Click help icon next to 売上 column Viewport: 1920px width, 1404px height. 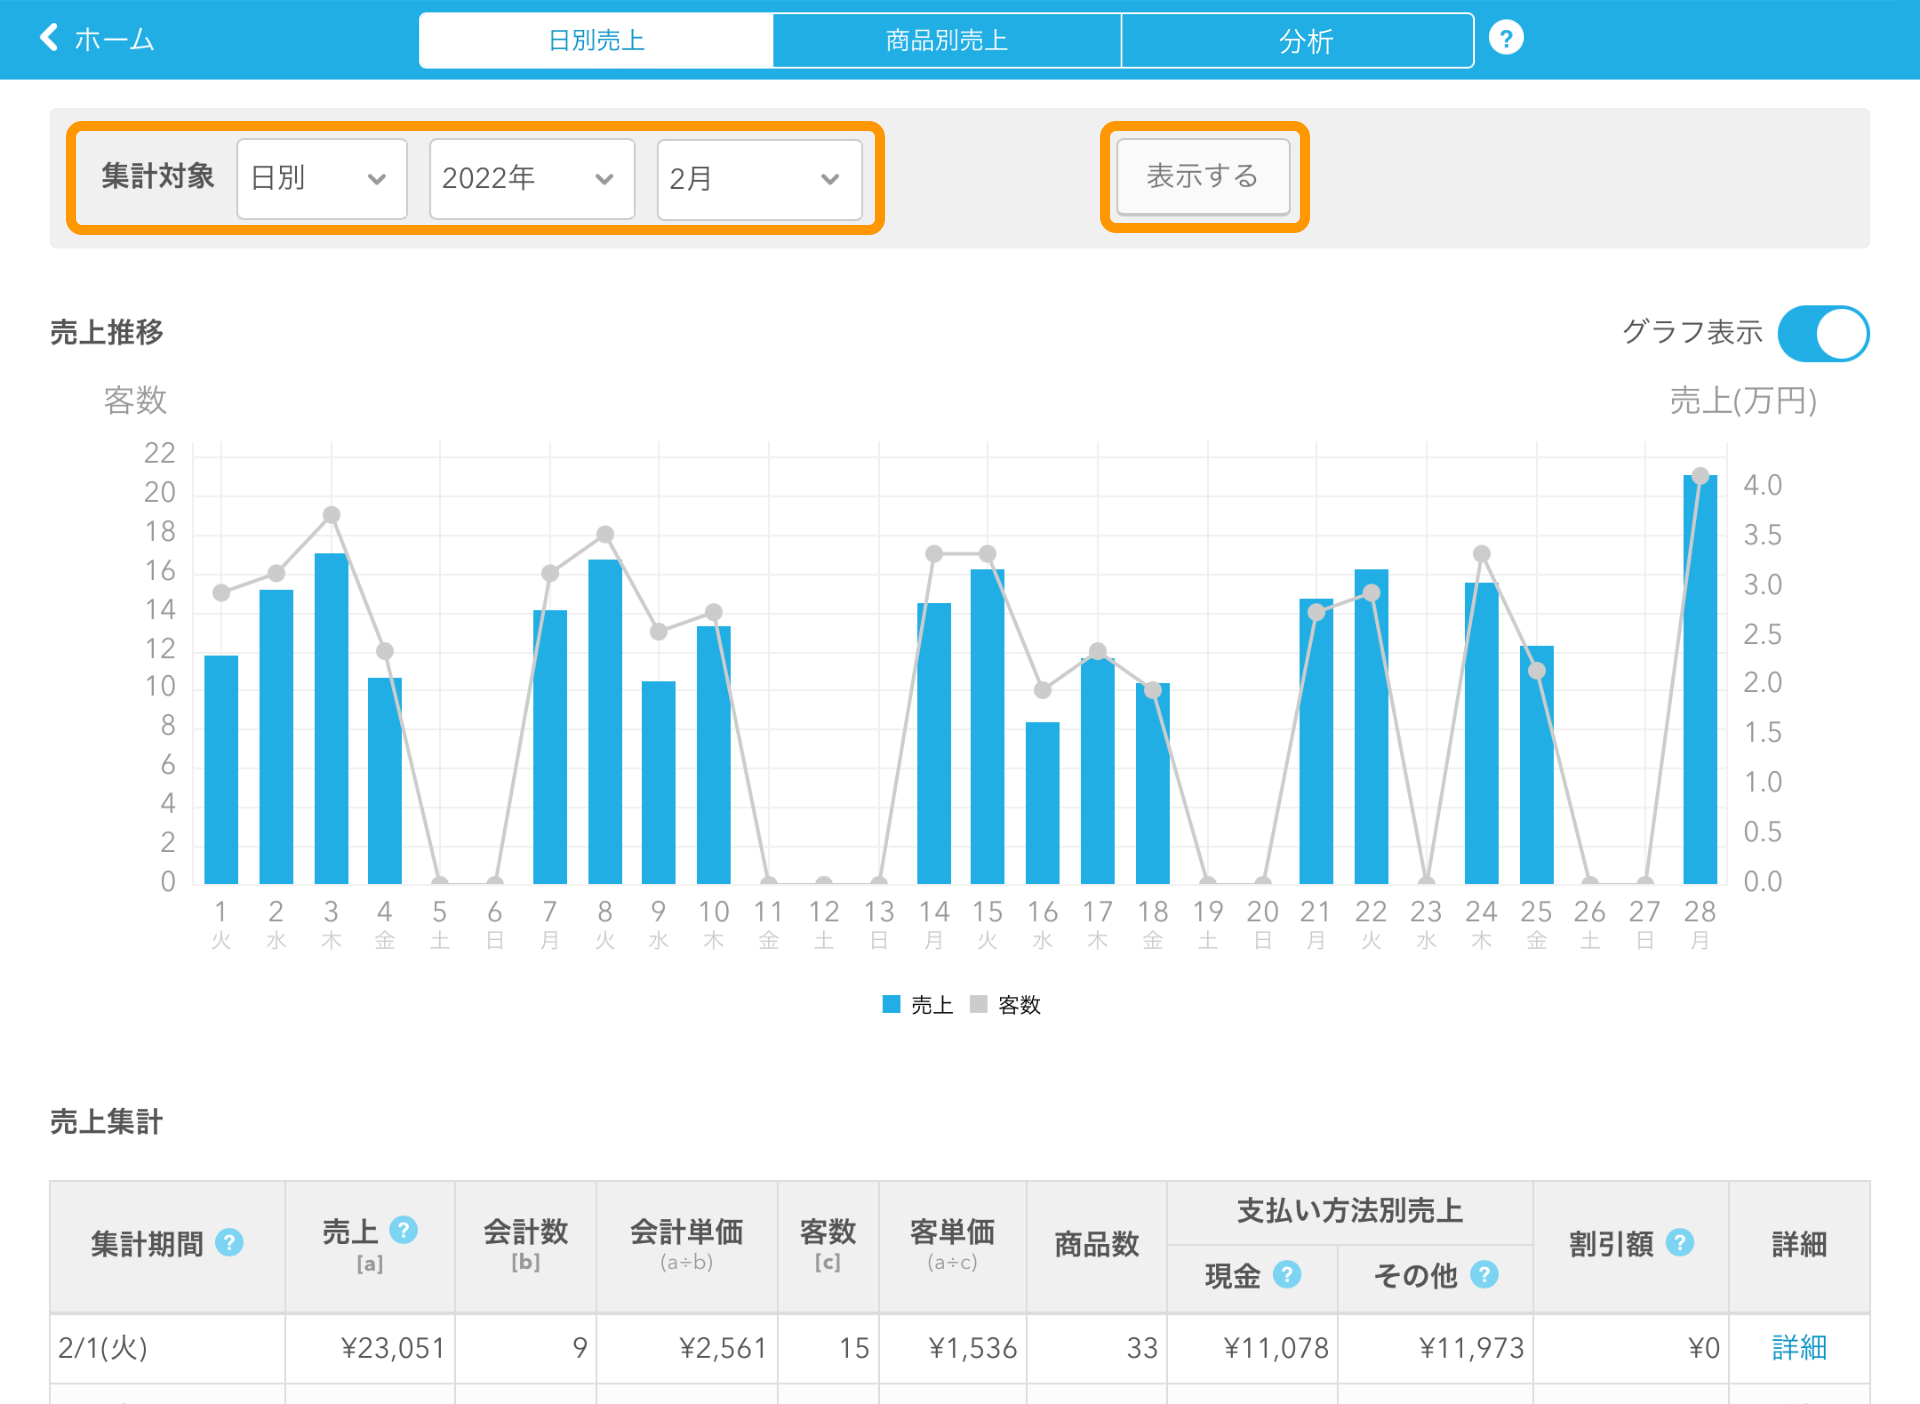coord(404,1230)
